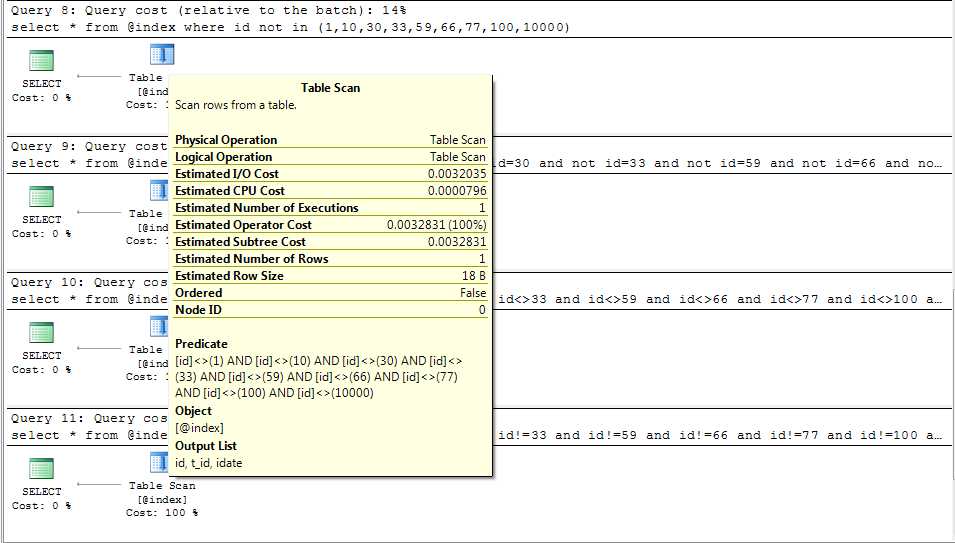Click the 'Node ID' row label
The image size is (955, 543).
[199, 310]
